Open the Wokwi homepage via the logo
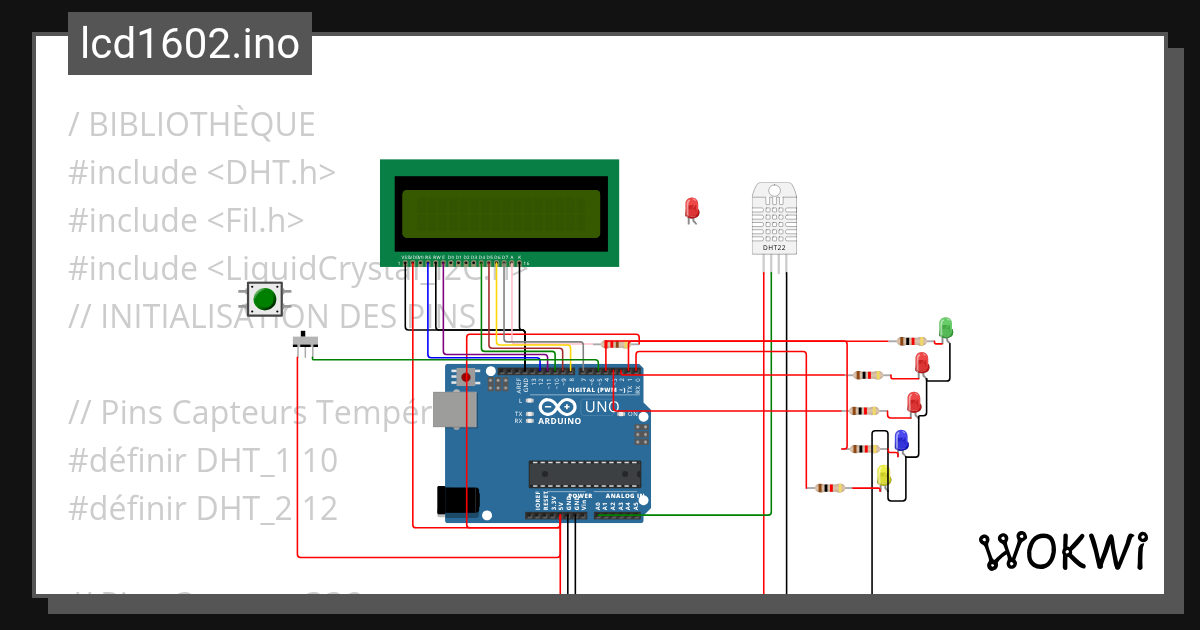1200x630 pixels. click(x=1065, y=548)
